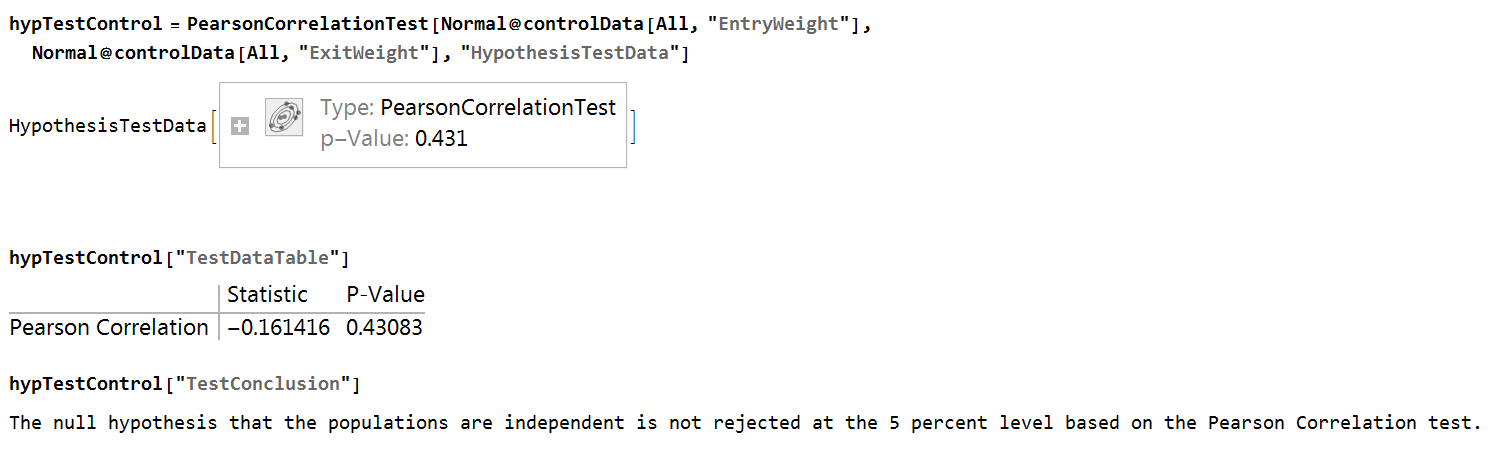The image size is (1511, 465).
Task: Click the 'p-Value: 0.431' summary line
Action: (x=394, y=139)
